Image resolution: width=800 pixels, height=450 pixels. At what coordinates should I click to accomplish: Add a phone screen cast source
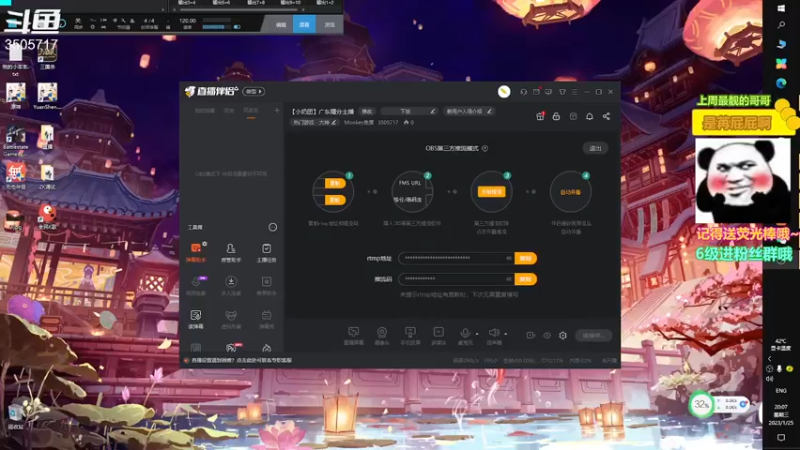coord(410,336)
